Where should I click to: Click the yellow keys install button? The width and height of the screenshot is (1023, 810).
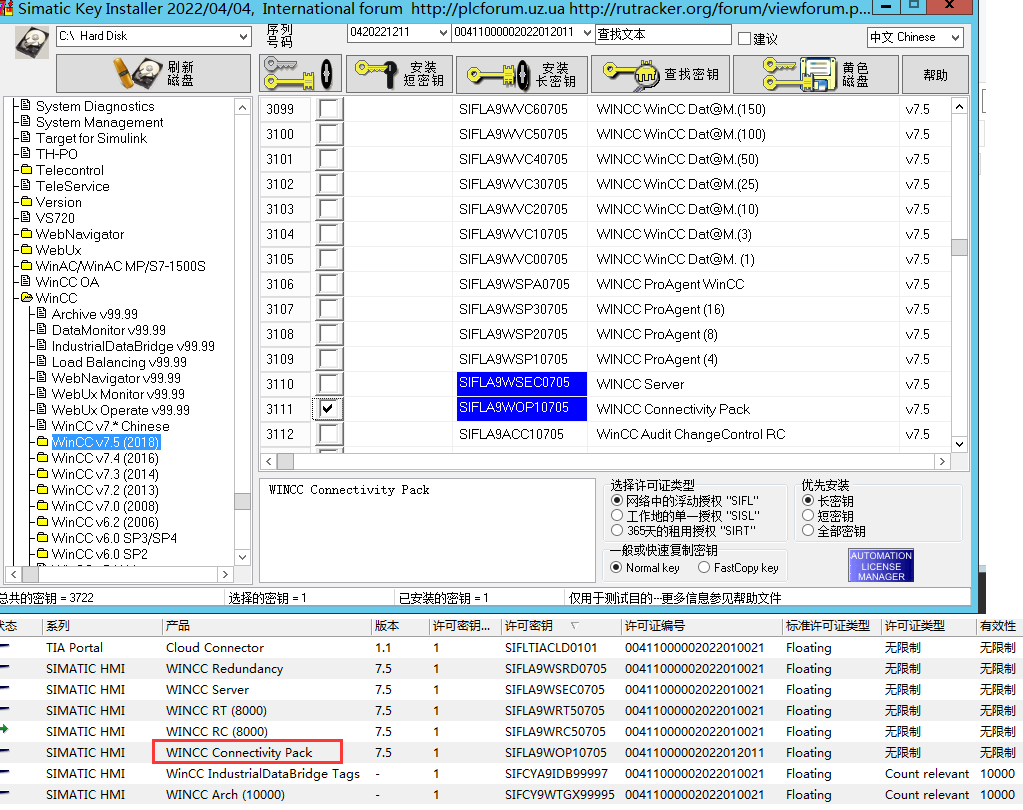(300, 74)
